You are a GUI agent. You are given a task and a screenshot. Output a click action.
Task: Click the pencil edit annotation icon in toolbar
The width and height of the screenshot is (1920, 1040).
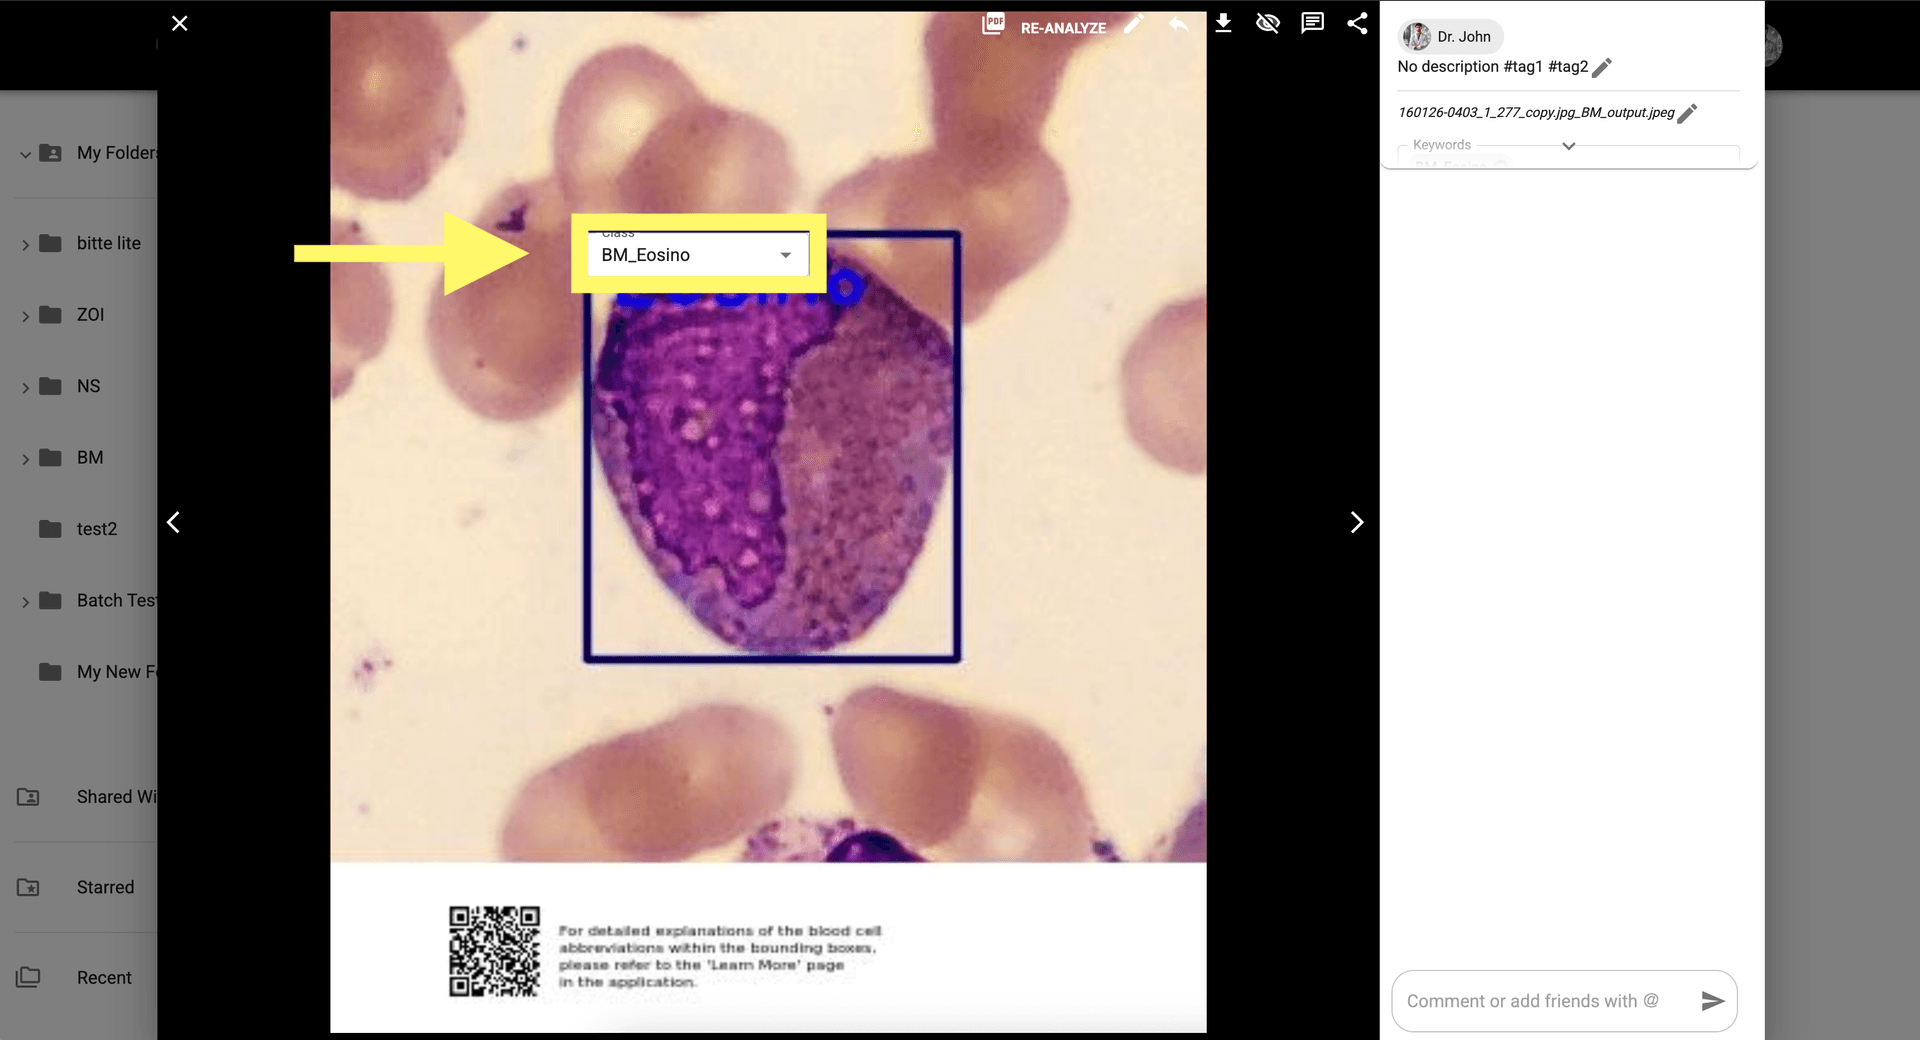[x=1134, y=24]
